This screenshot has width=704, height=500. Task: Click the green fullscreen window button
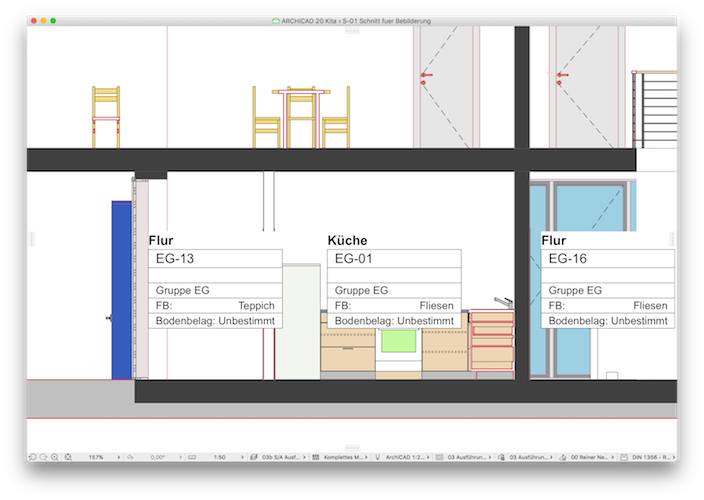tap(53, 21)
